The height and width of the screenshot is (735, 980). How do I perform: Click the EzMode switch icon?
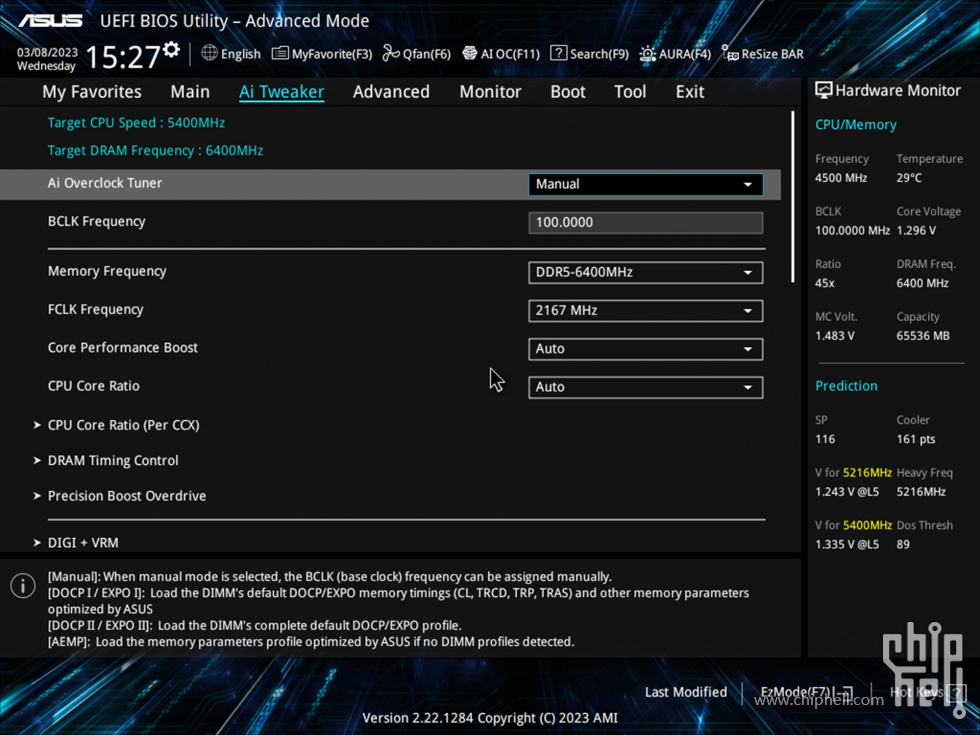(846, 692)
